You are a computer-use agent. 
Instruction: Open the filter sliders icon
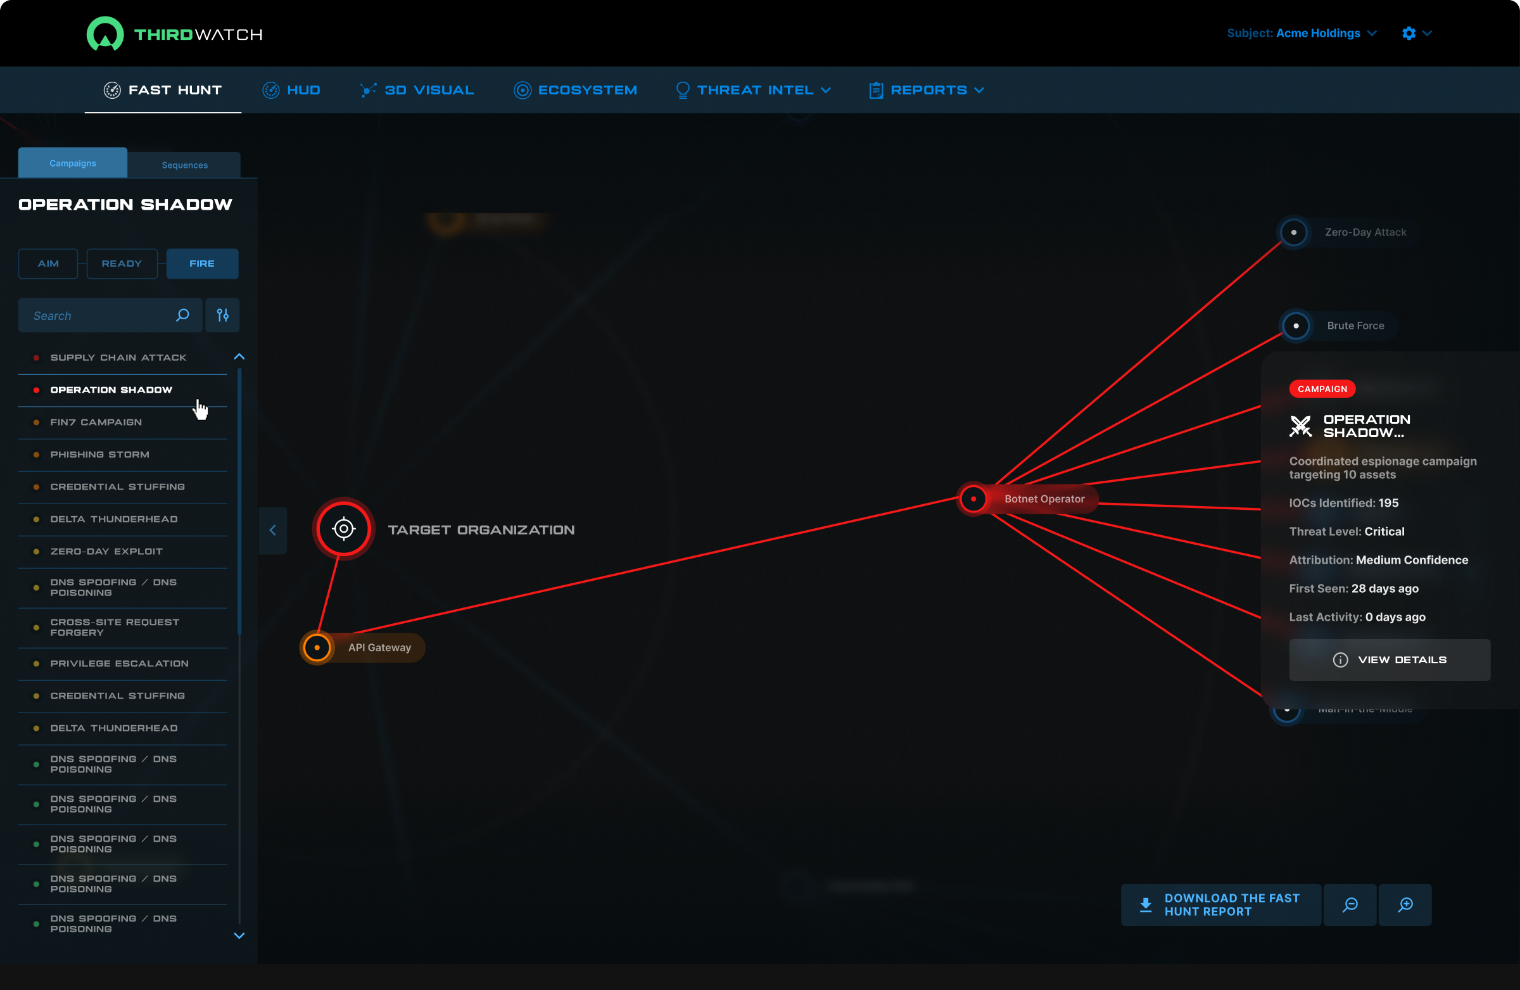pyautogui.click(x=223, y=315)
